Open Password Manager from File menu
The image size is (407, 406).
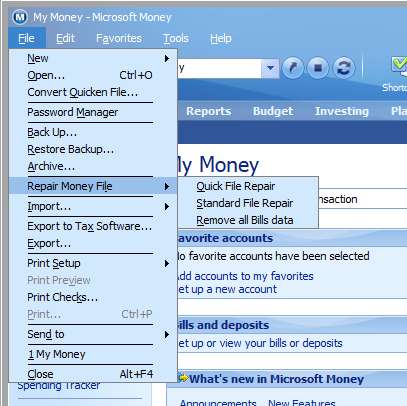click(73, 112)
